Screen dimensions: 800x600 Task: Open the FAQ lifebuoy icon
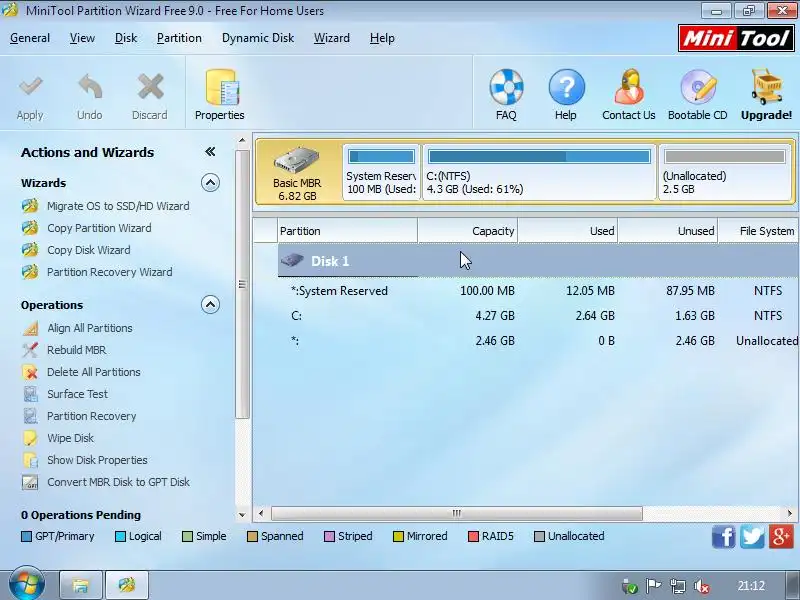(x=506, y=87)
